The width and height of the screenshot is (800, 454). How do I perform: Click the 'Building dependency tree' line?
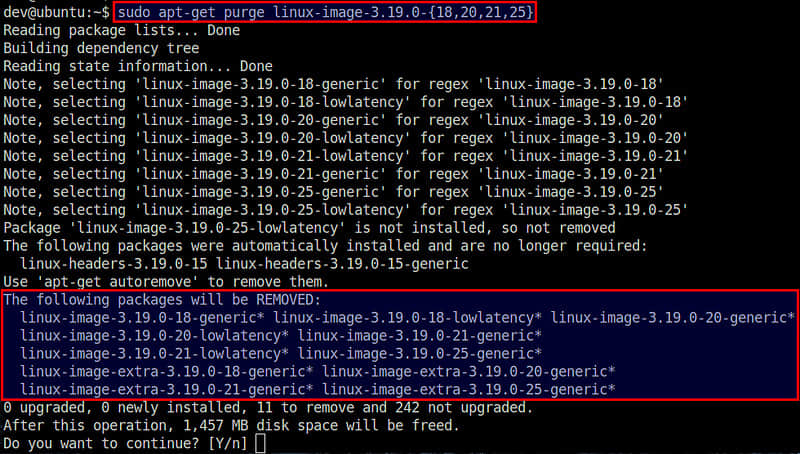click(x=101, y=48)
